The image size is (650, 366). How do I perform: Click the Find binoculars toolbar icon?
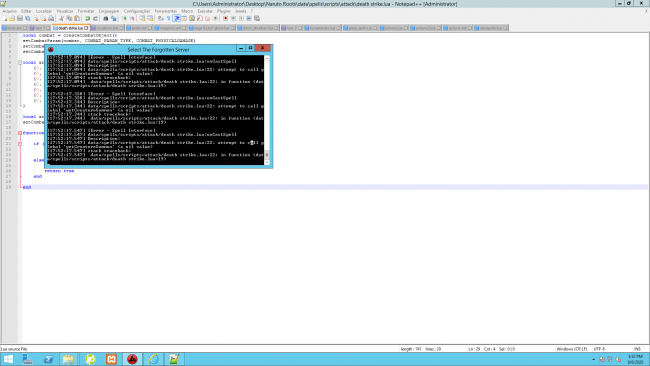(106, 19)
